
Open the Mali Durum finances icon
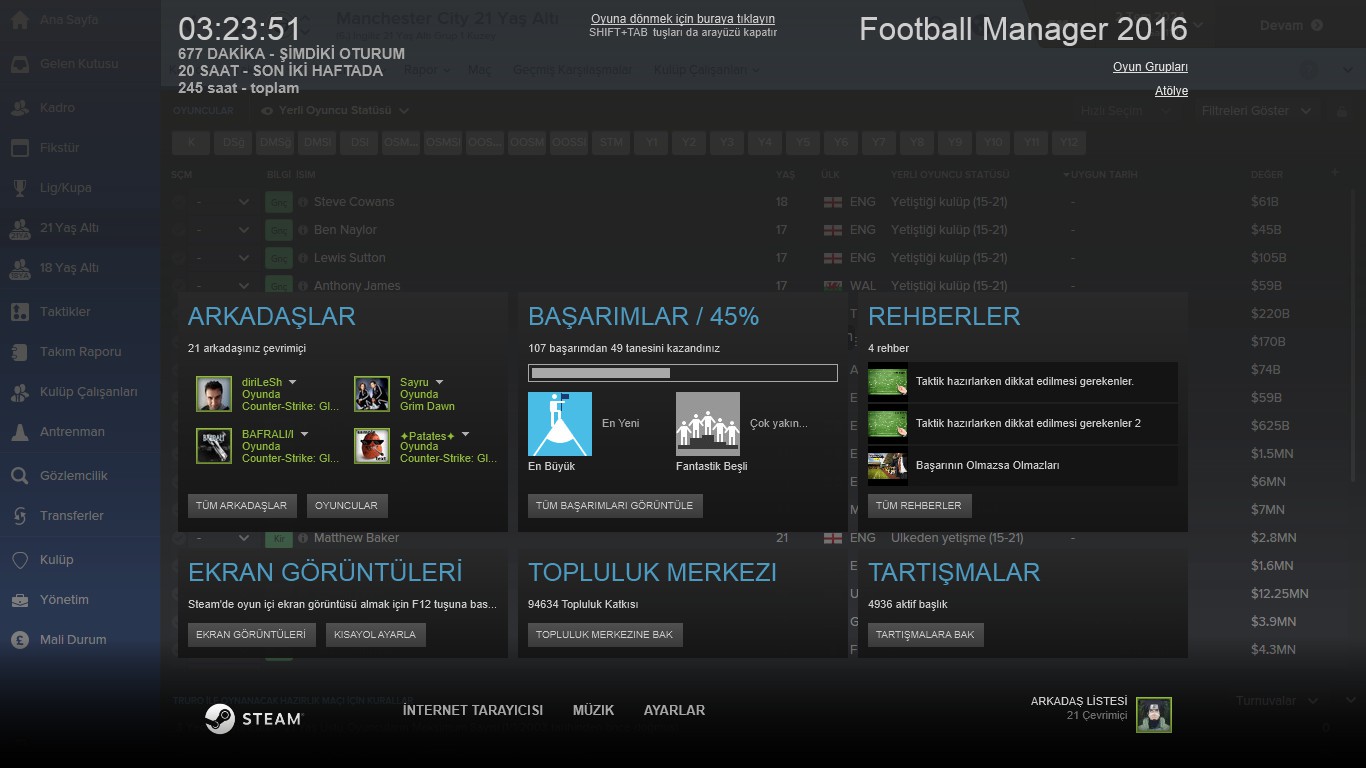(20, 640)
